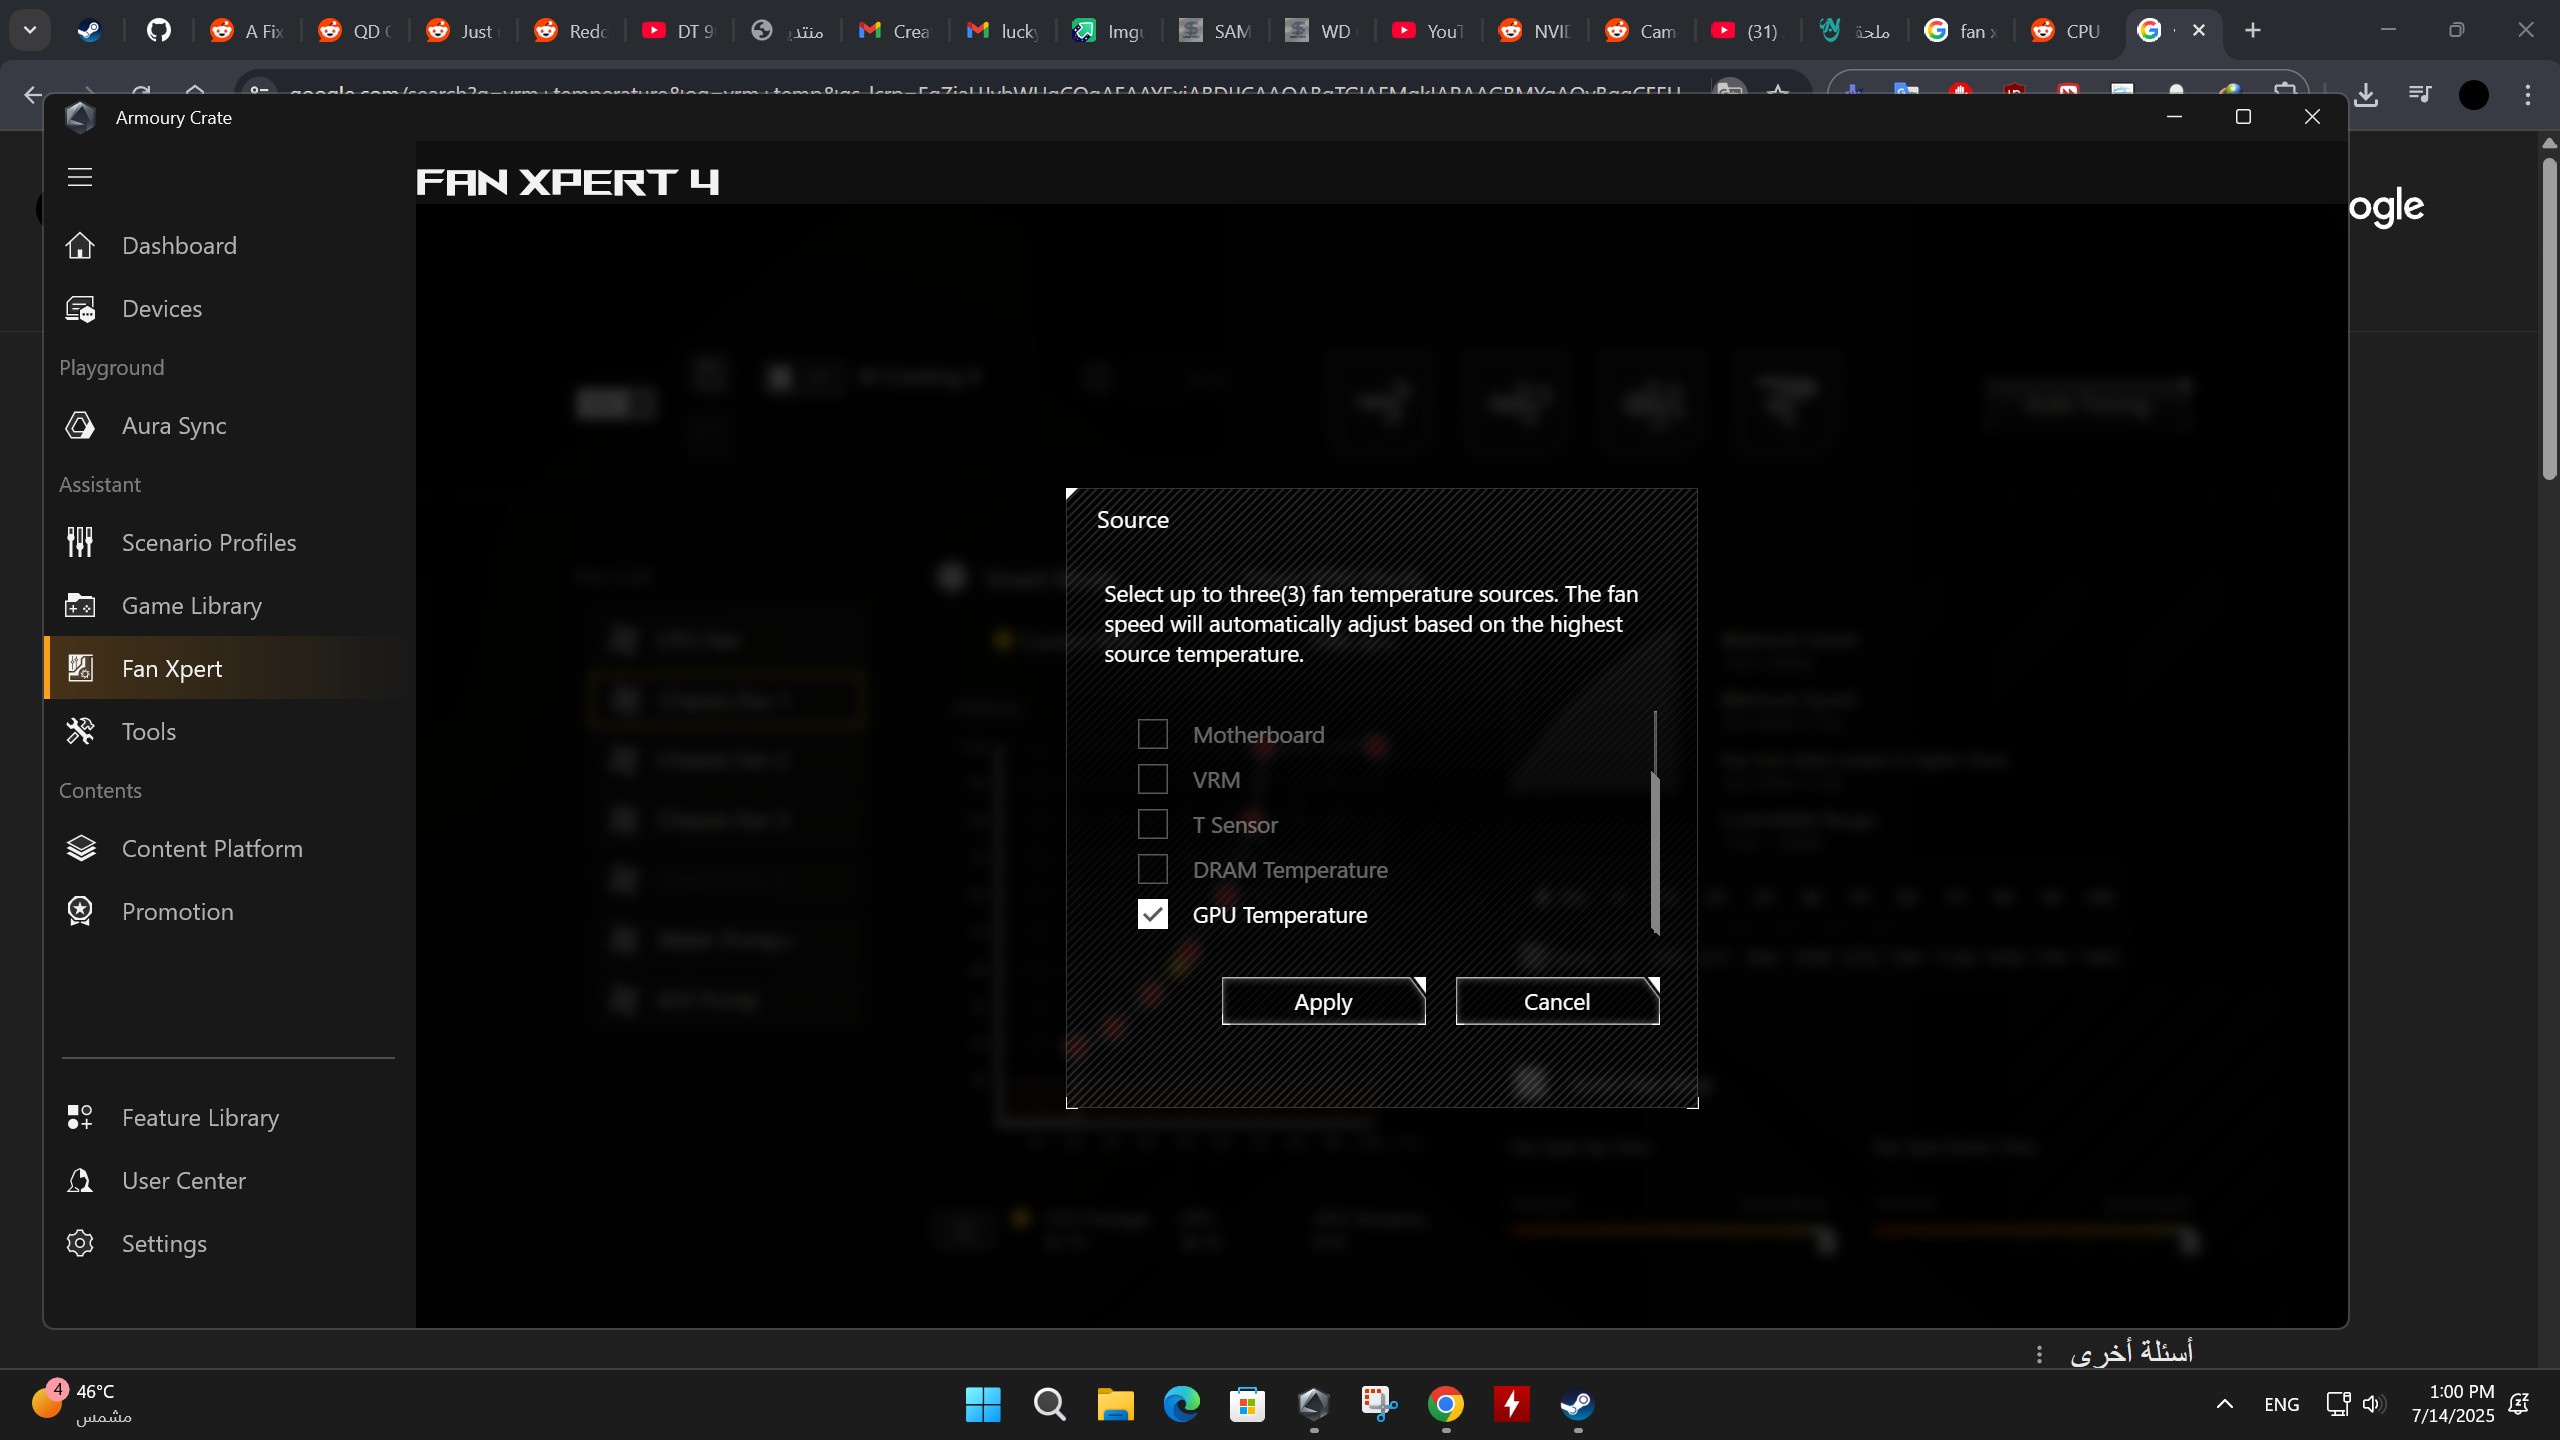Switch to the GitHub browser tab
Screen dimensions: 2560x1440
(x=159, y=31)
